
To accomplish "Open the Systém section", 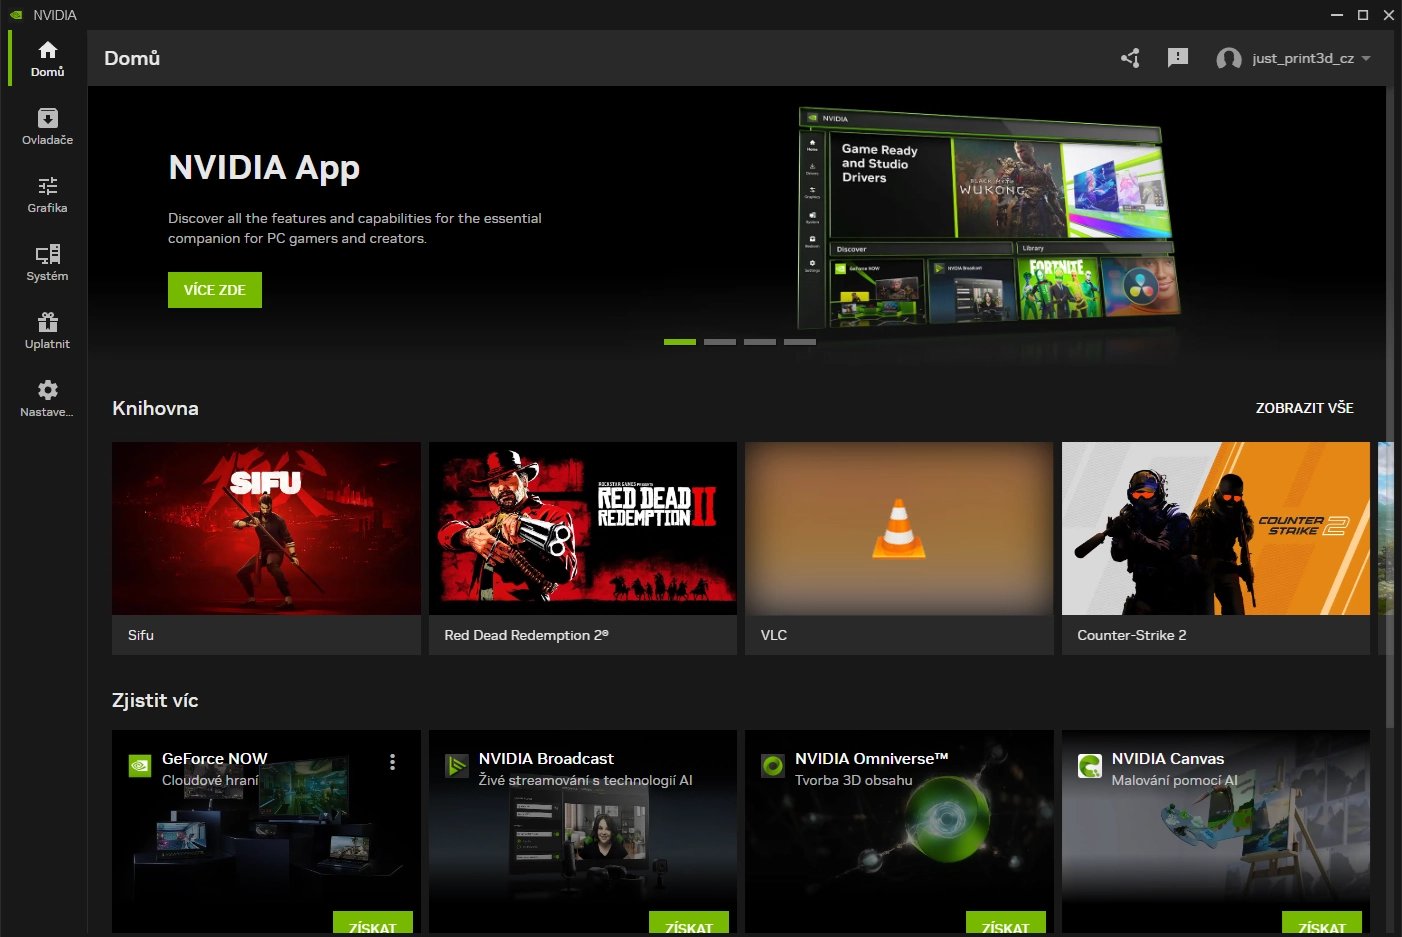I will tap(47, 262).
